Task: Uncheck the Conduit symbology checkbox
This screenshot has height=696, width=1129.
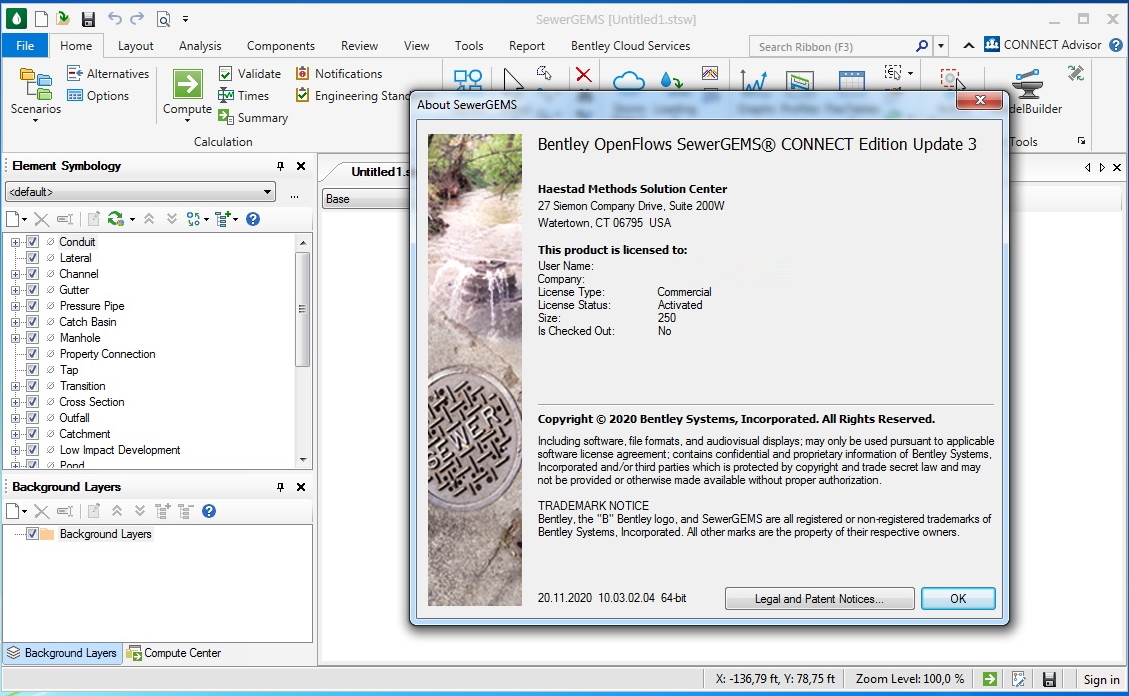Action: click(32, 242)
